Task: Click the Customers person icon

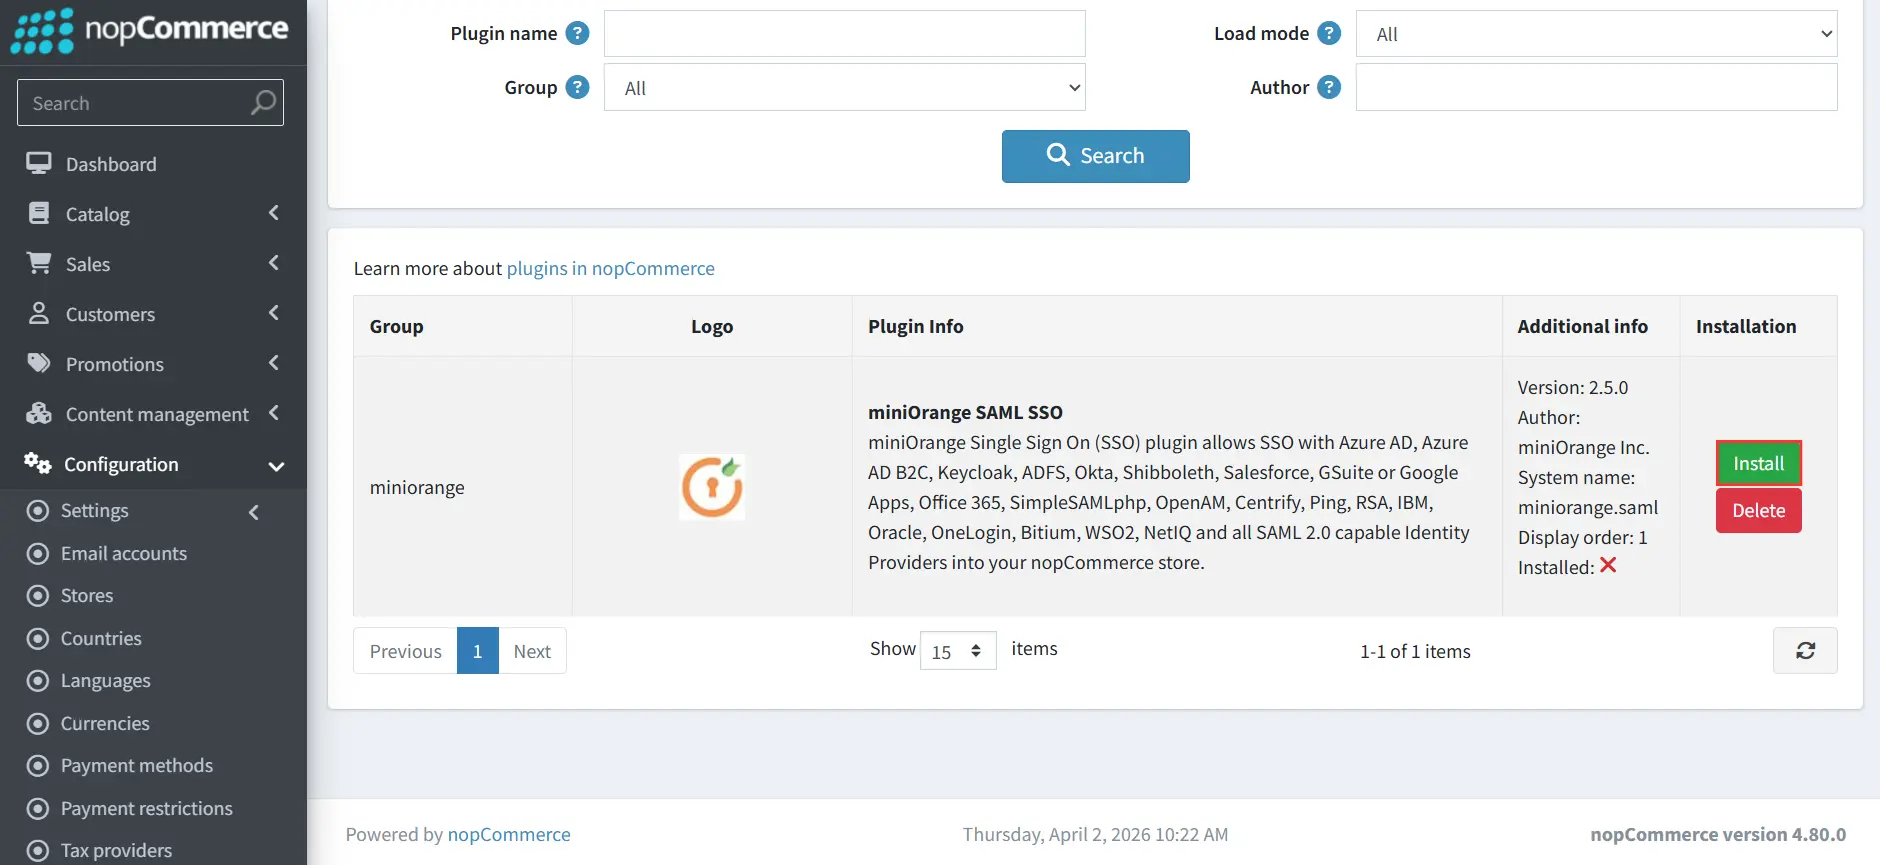Action: 39,313
